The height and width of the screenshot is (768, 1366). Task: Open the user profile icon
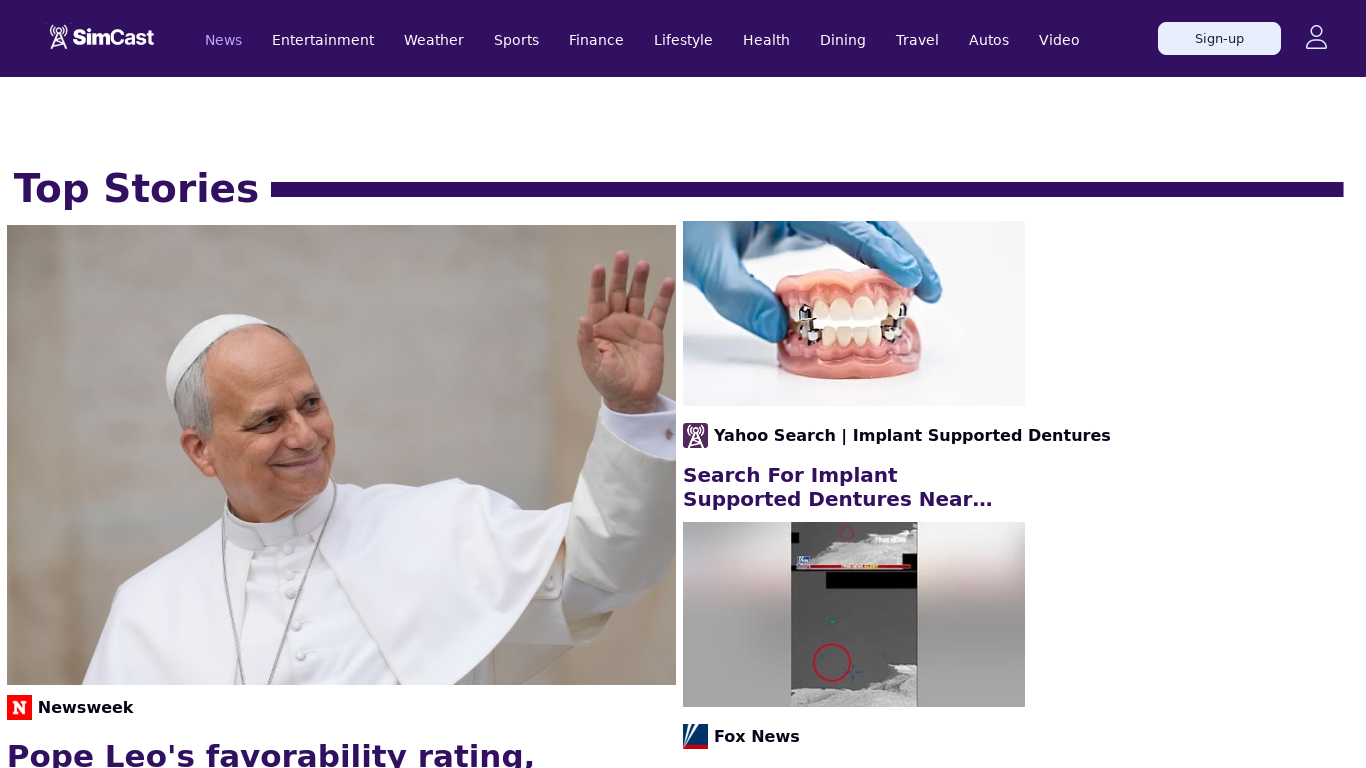1316,38
